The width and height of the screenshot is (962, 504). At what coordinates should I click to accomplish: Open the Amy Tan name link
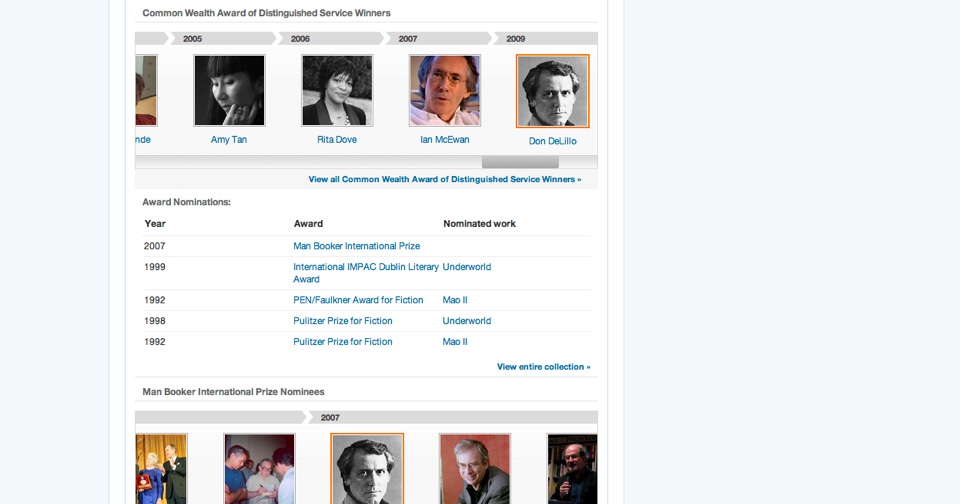pyautogui.click(x=229, y=139)
